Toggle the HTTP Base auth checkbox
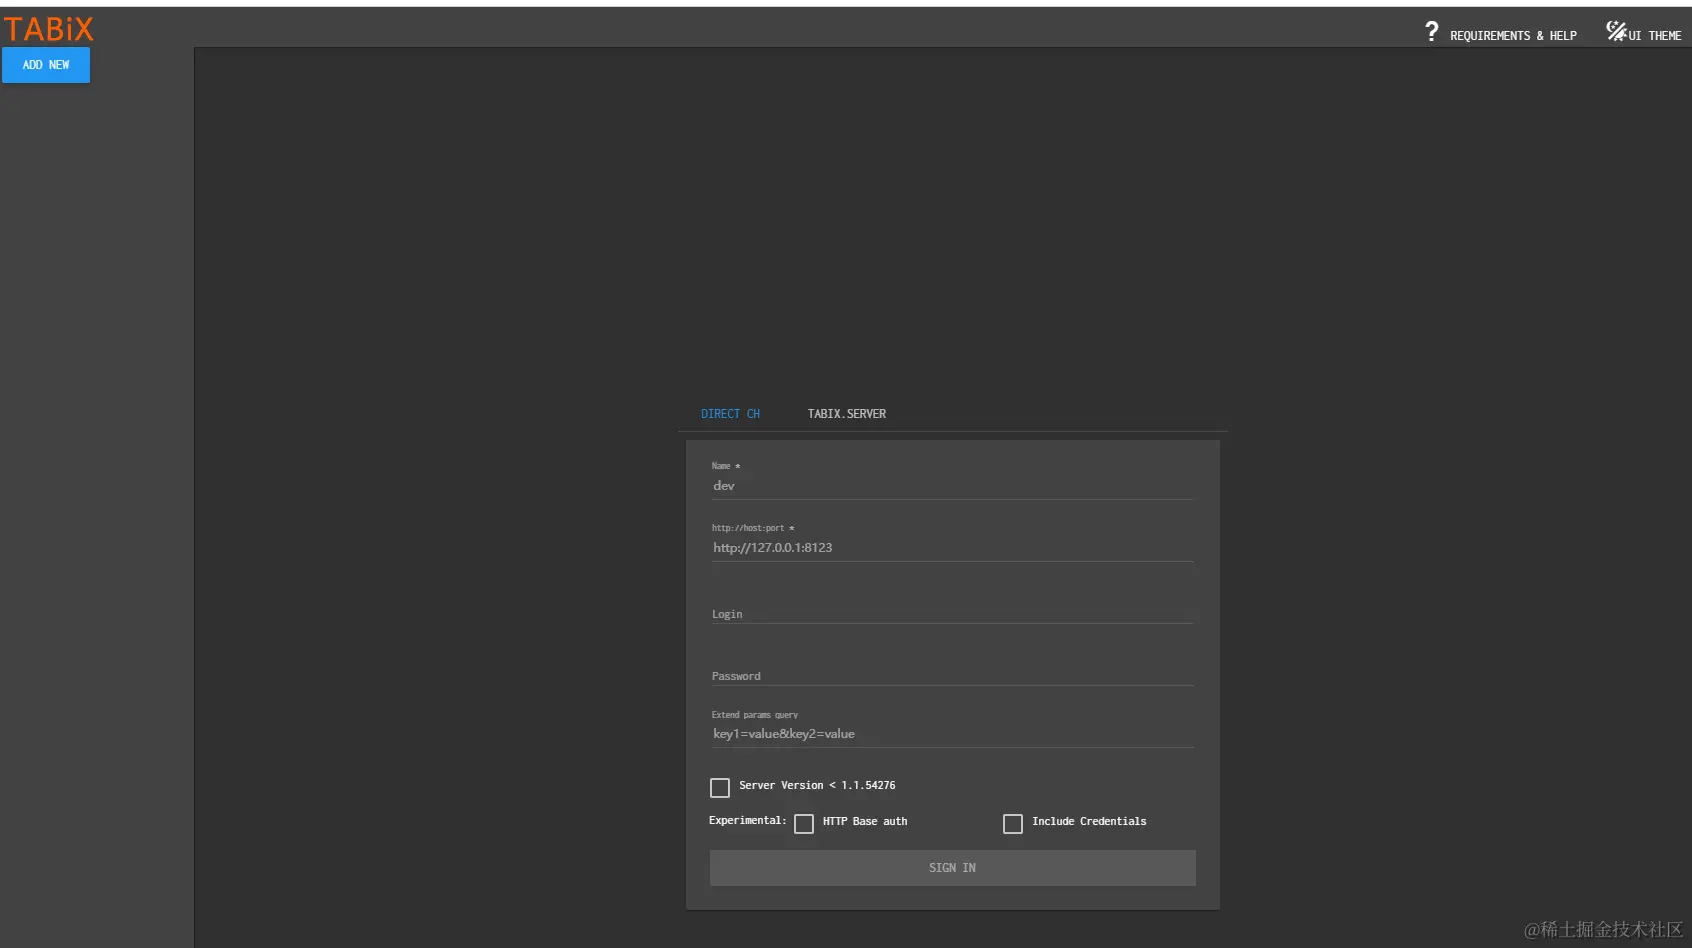 pos(804,824)
